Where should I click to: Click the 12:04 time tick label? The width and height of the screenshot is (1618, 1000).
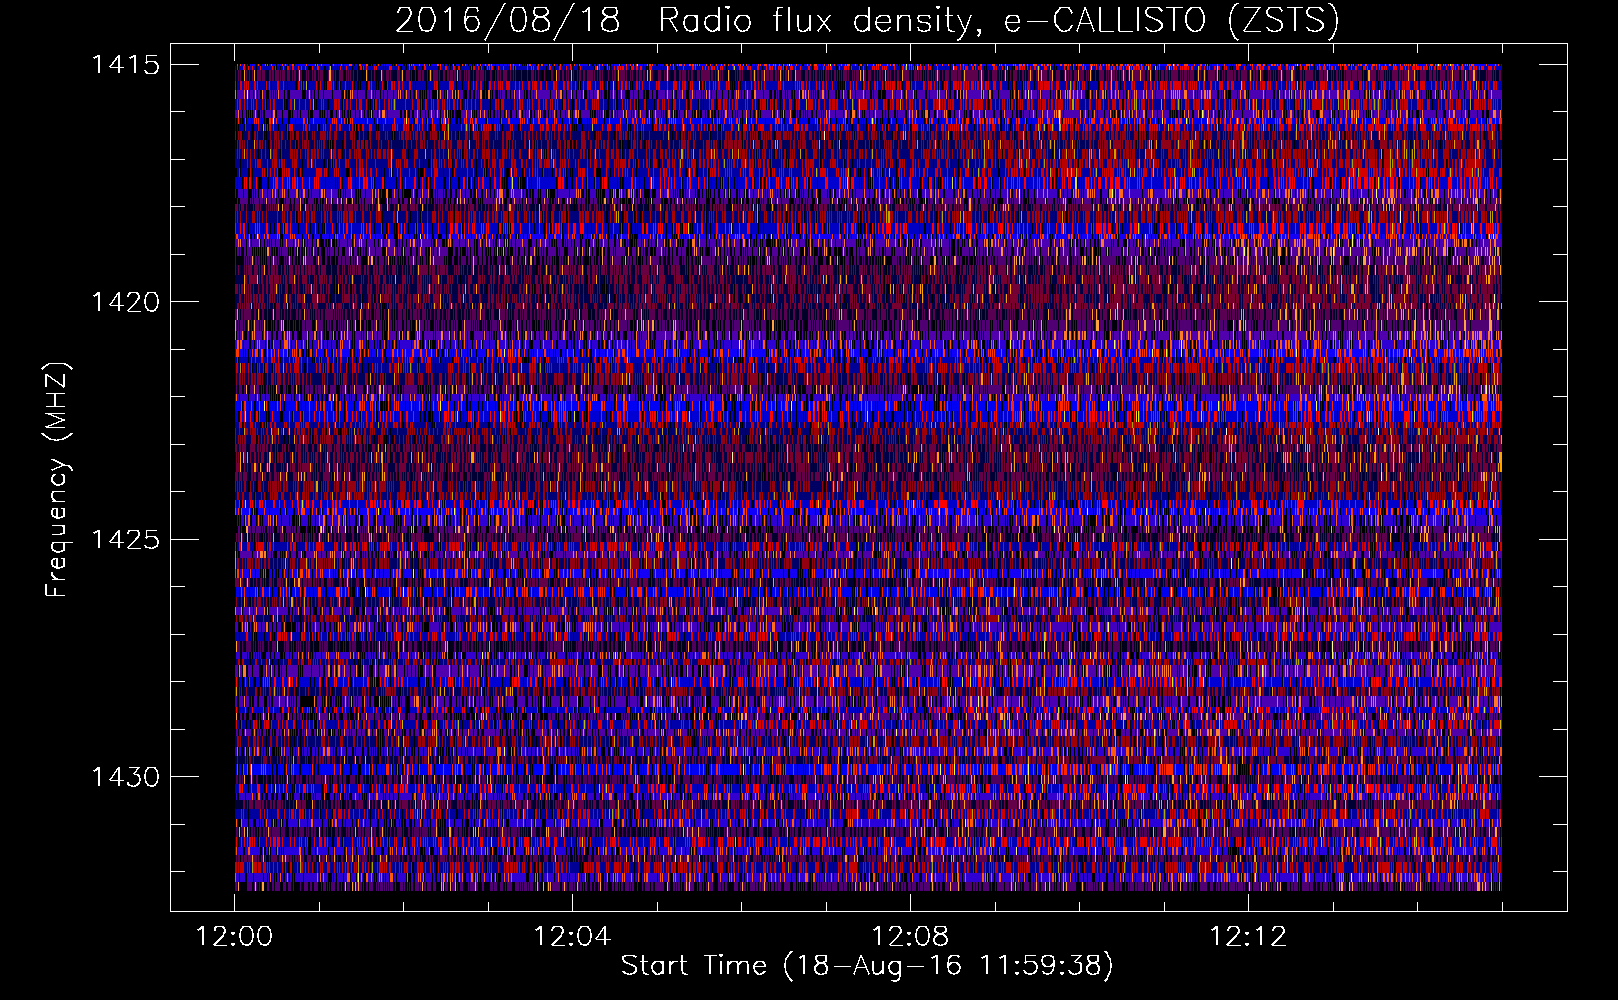572,937
